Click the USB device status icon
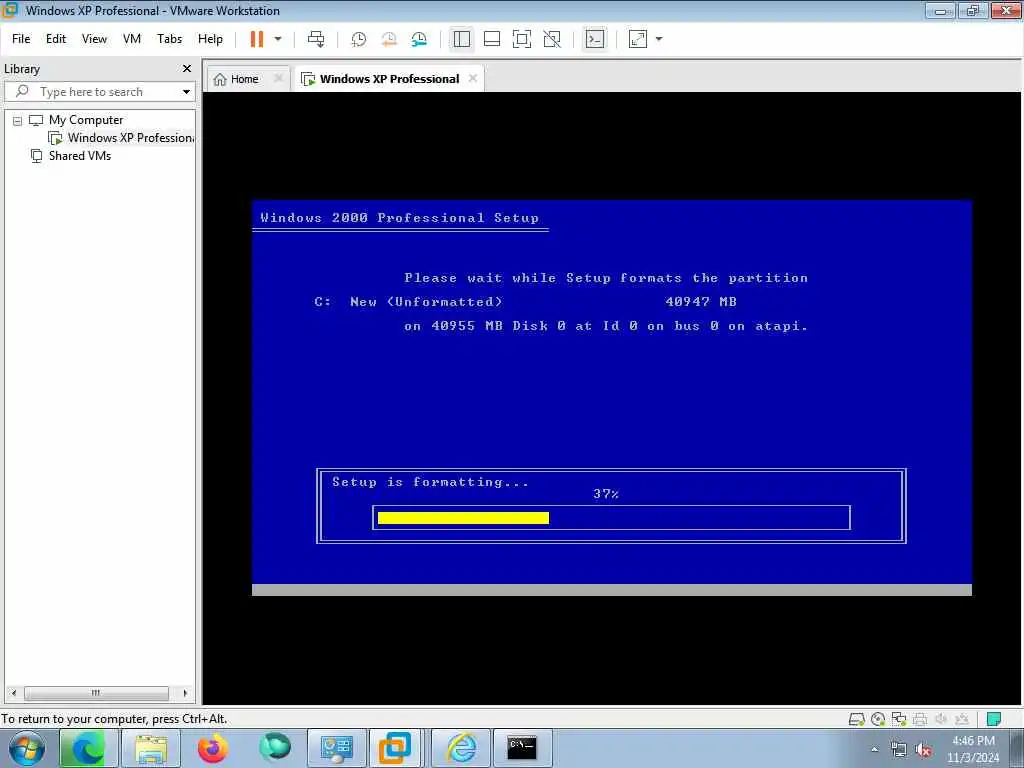The image size is (1024, 768). point(962,720)
